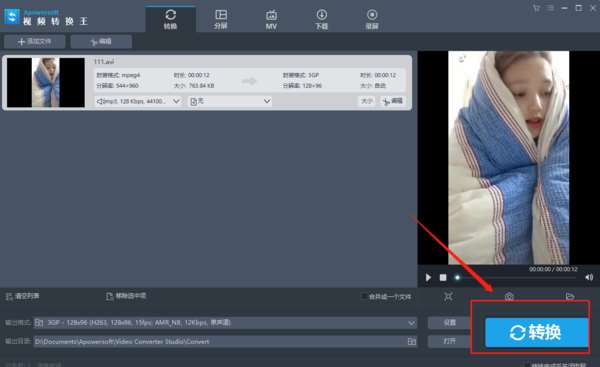
Task: Click the 编辑 edit button in 111.avi row
Action: 393,101
